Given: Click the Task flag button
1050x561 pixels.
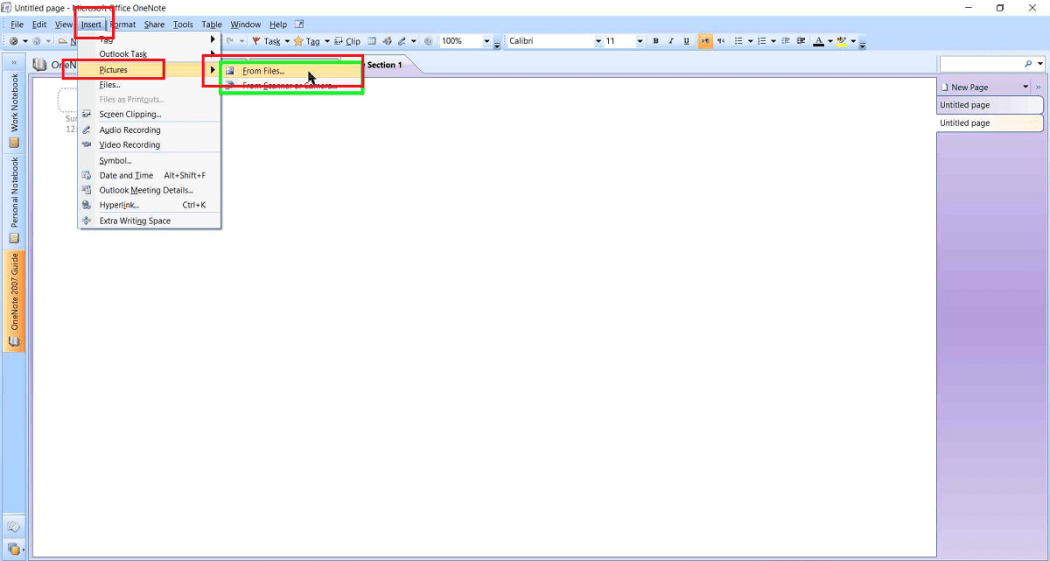Looking at the screenshot, I should 266,42.
